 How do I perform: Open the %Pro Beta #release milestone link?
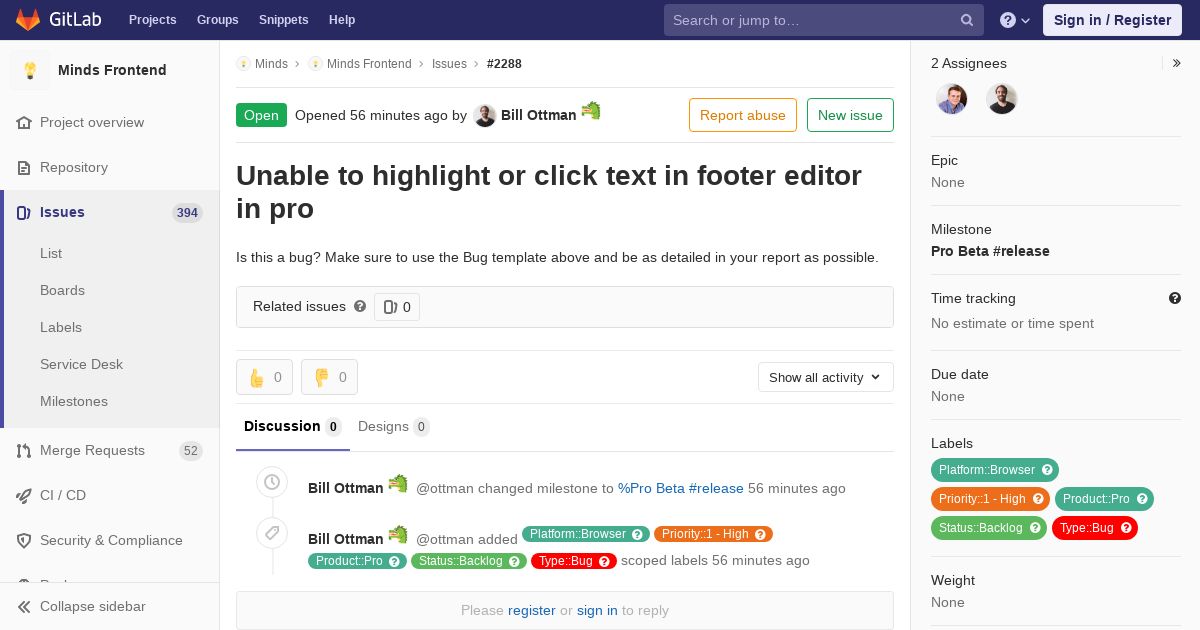tap(681, 488)
